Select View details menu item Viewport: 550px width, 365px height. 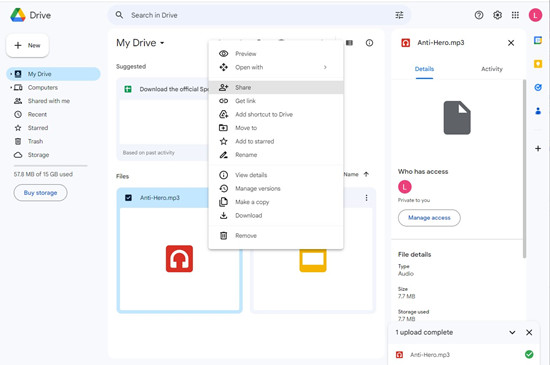click(276, 175)
